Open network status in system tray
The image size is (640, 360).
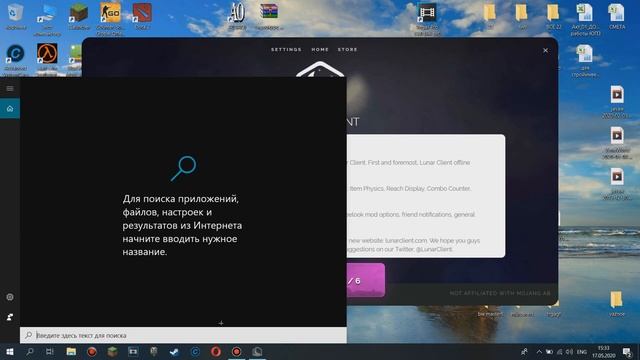click(559, 351)
